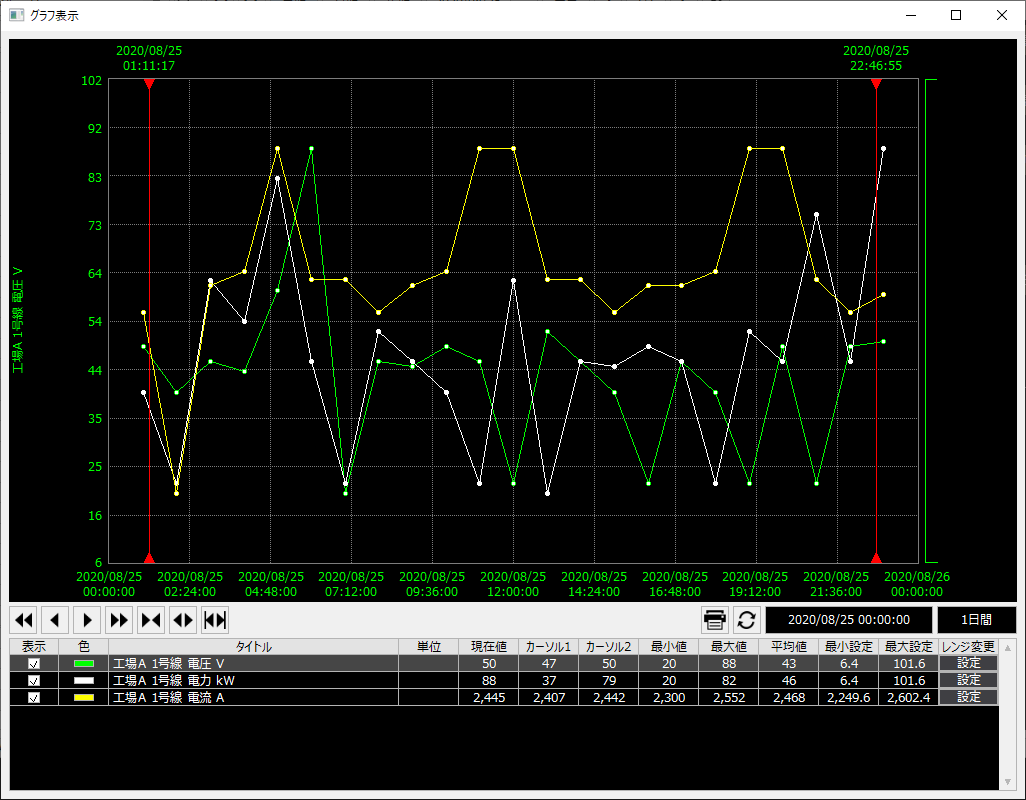Click 設定 range button for 電圧 V row
This screenshot has width=1026, height=800.
(968, 664)
